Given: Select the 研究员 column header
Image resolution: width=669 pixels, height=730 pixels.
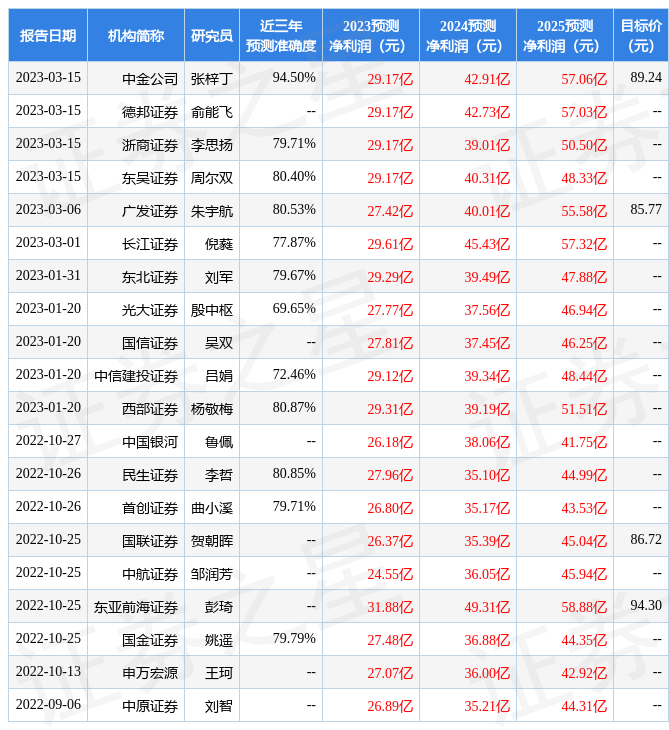Looking at the screenshot, I should [212, 35].
